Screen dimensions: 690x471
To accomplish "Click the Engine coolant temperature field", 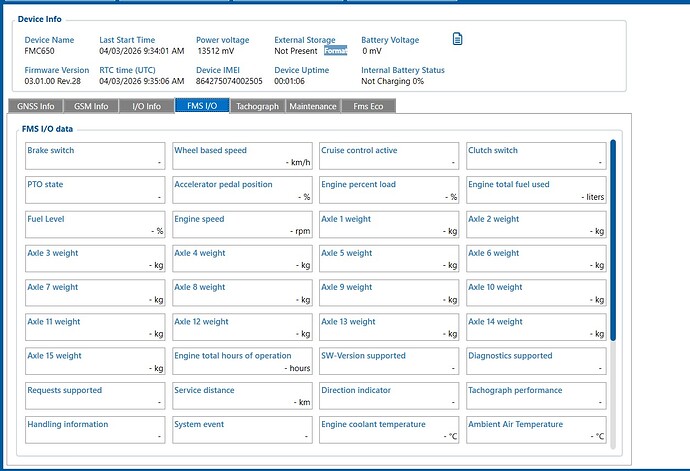I will (388, 430).
